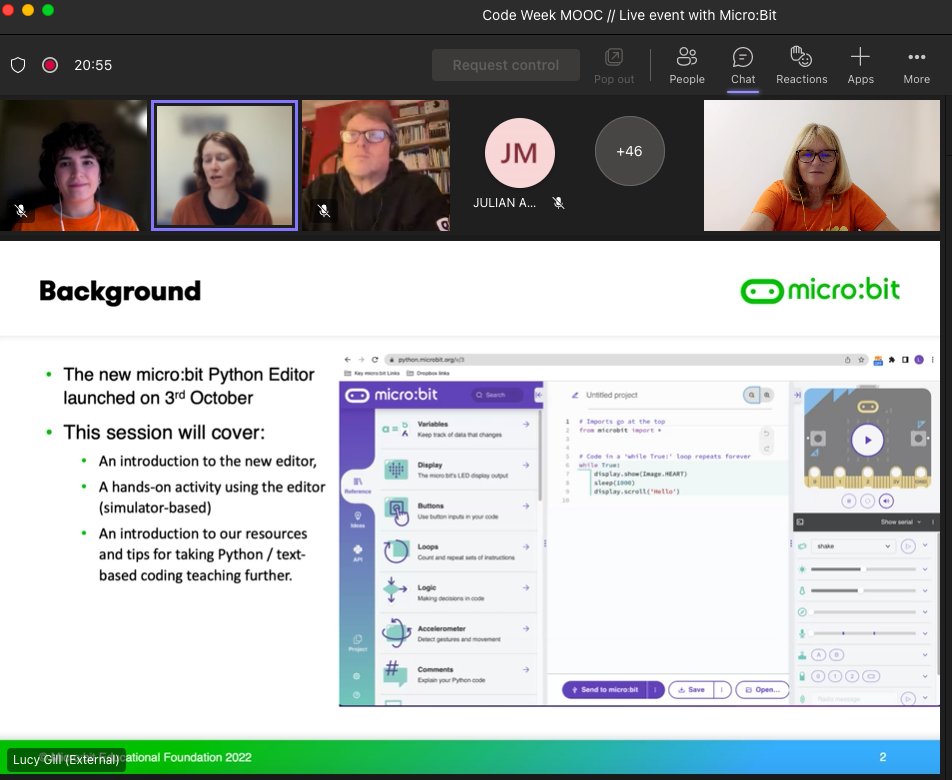The width and height of the screenshot is (952, 780).
Task: Click the light level slider in simulator
Action: (x=863, y=569)
